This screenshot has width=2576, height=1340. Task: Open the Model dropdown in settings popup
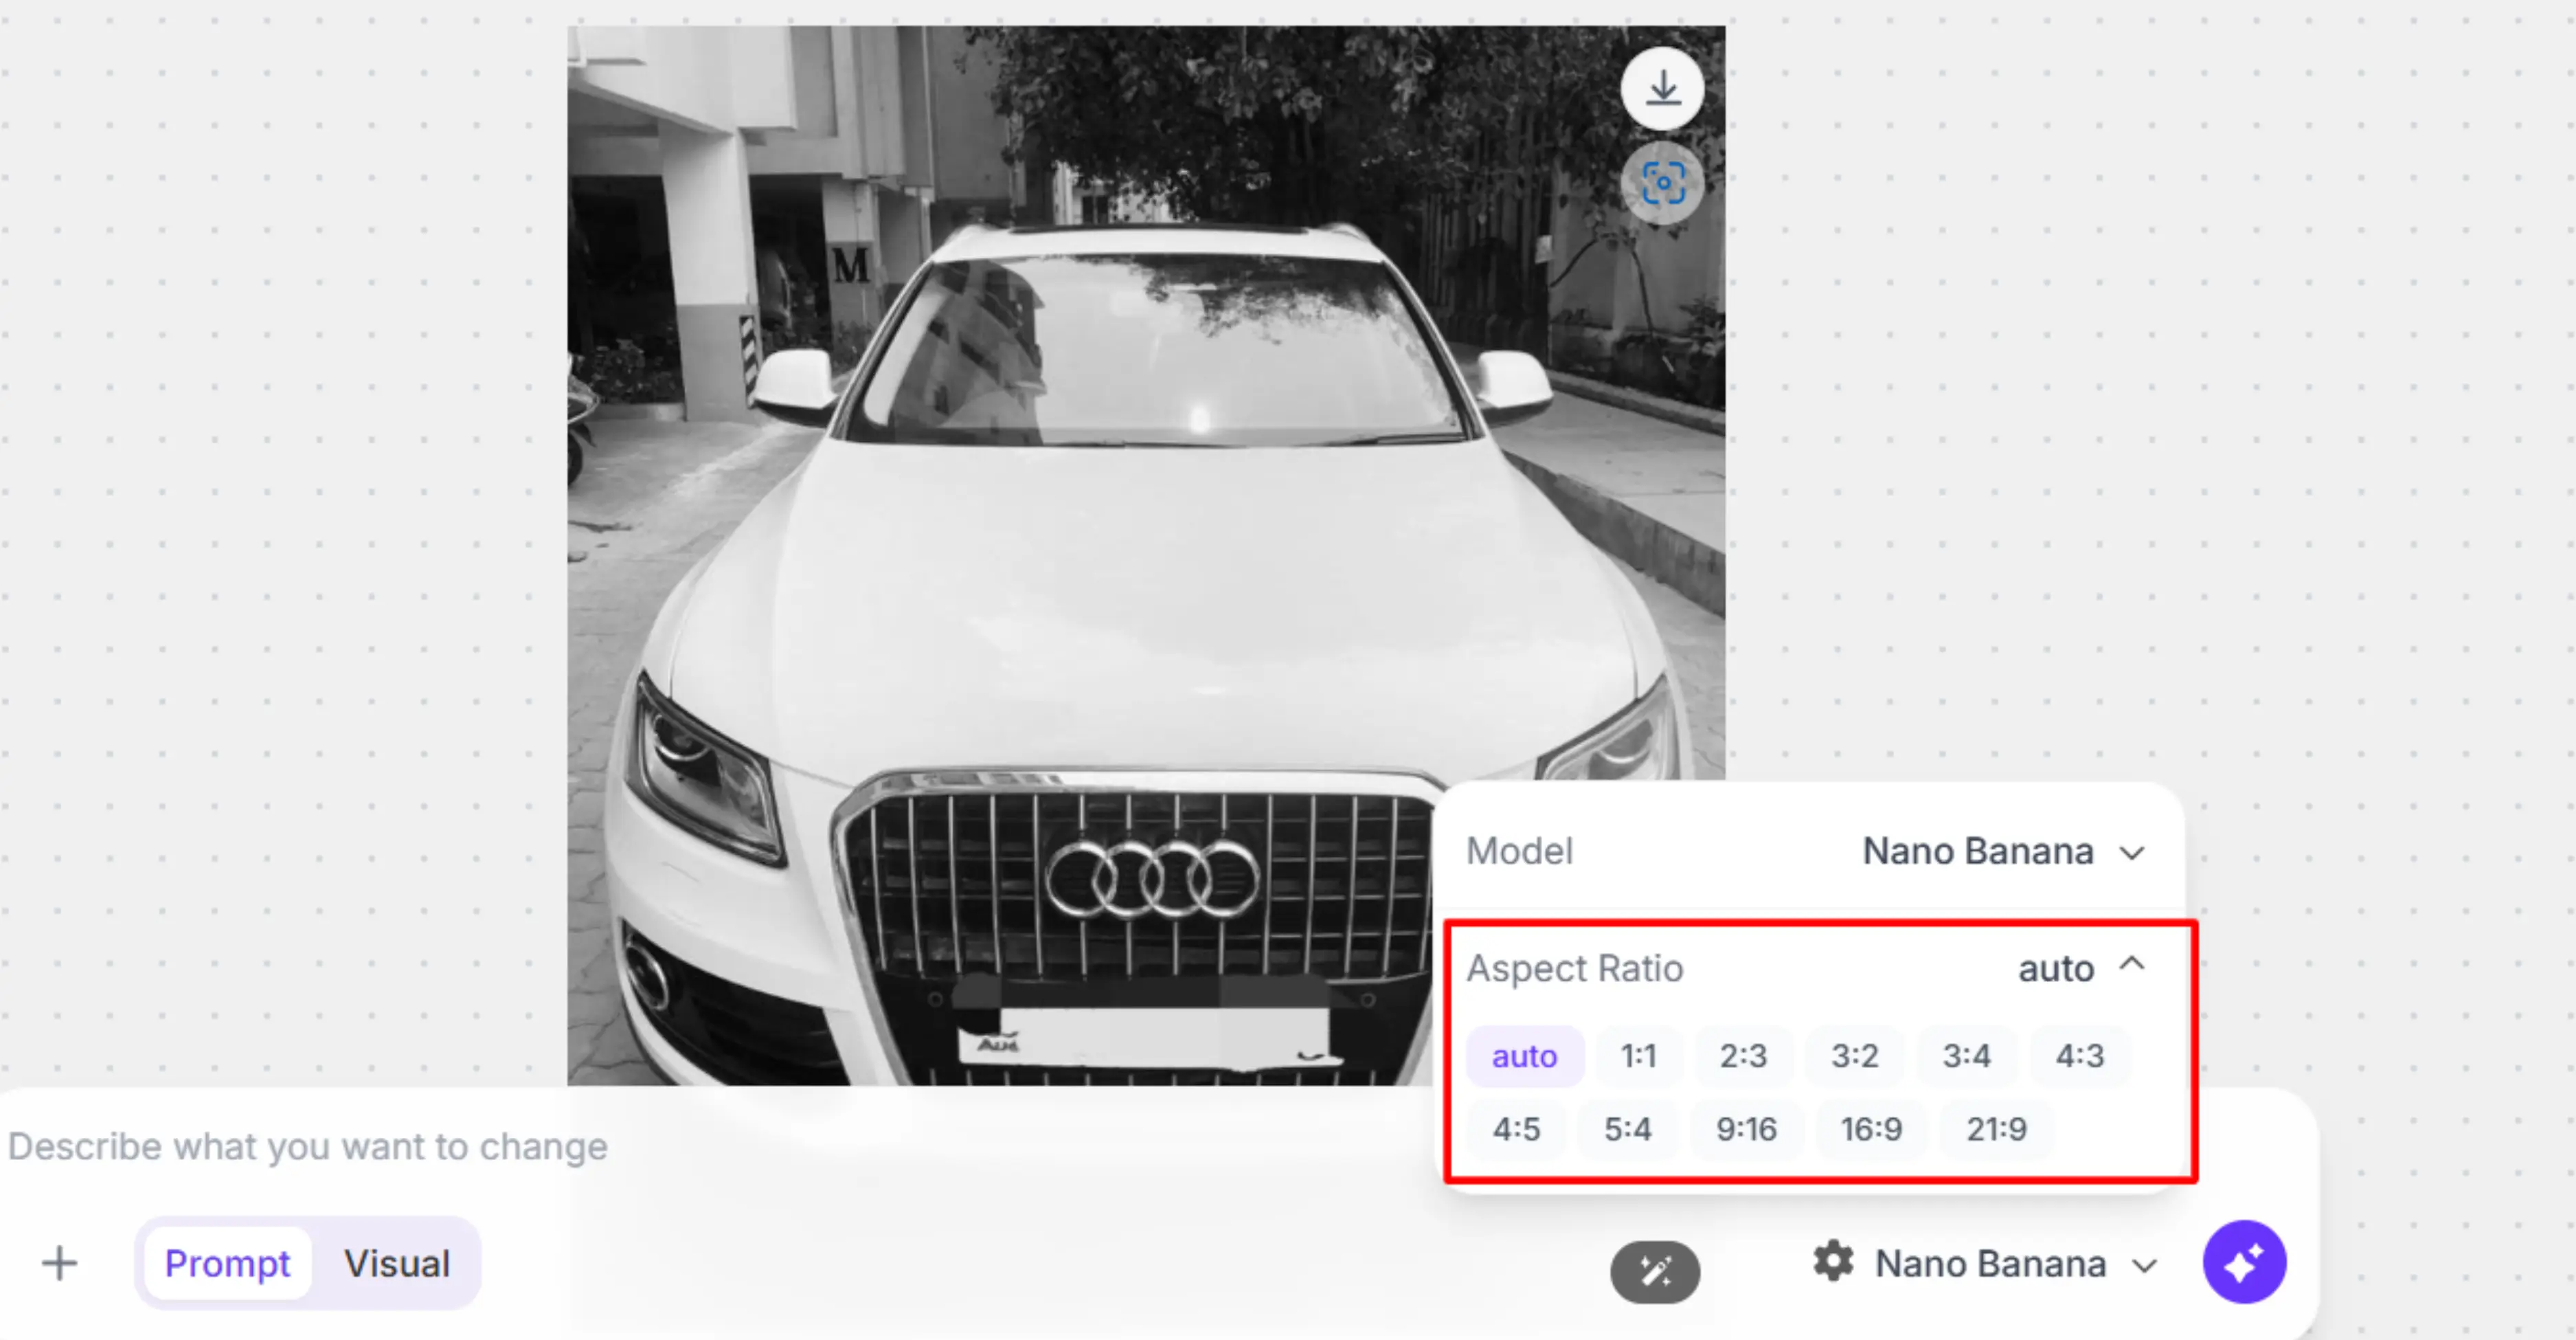[x=2003, y=851]
